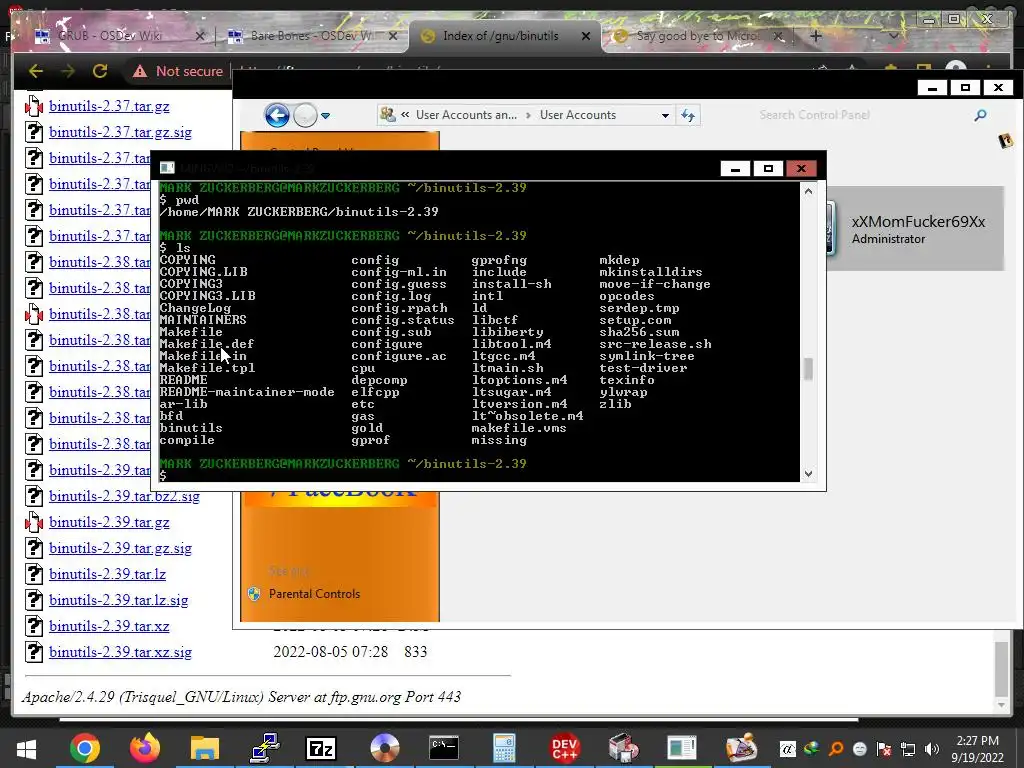Click the Search Control Panel input field

[862, 116]
